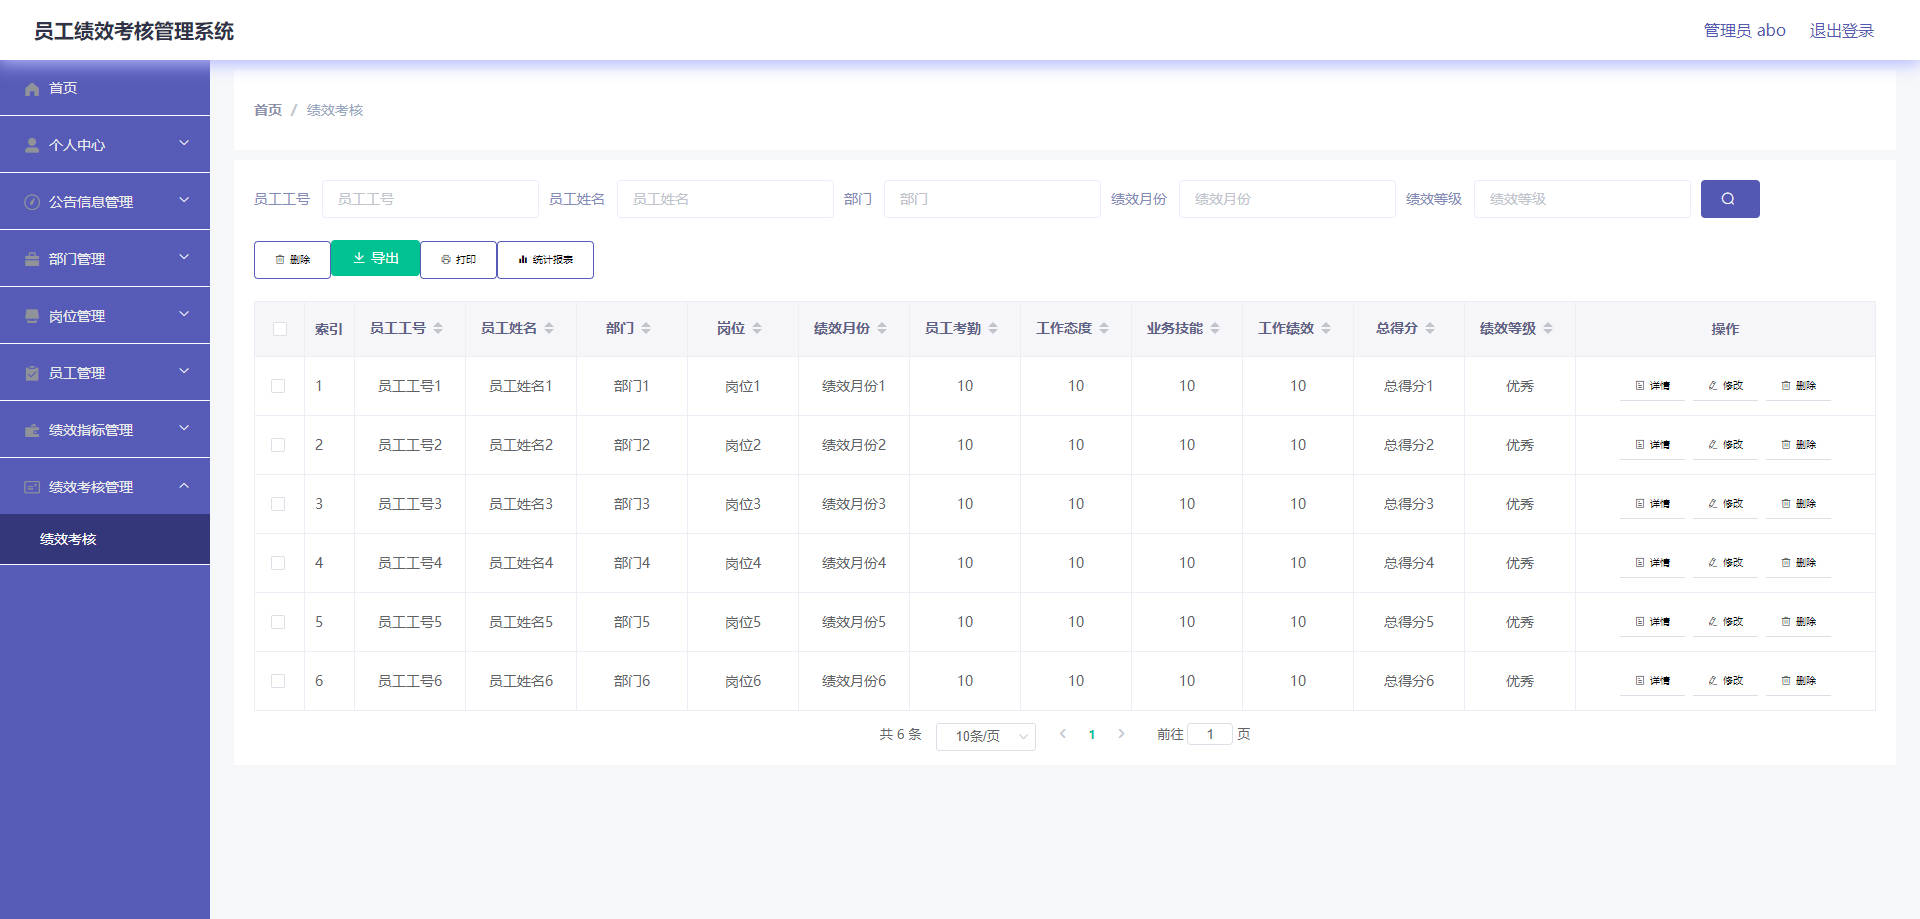Sort by 岗位 column arrows
1920x919 pixels.
tap(757, 328)
